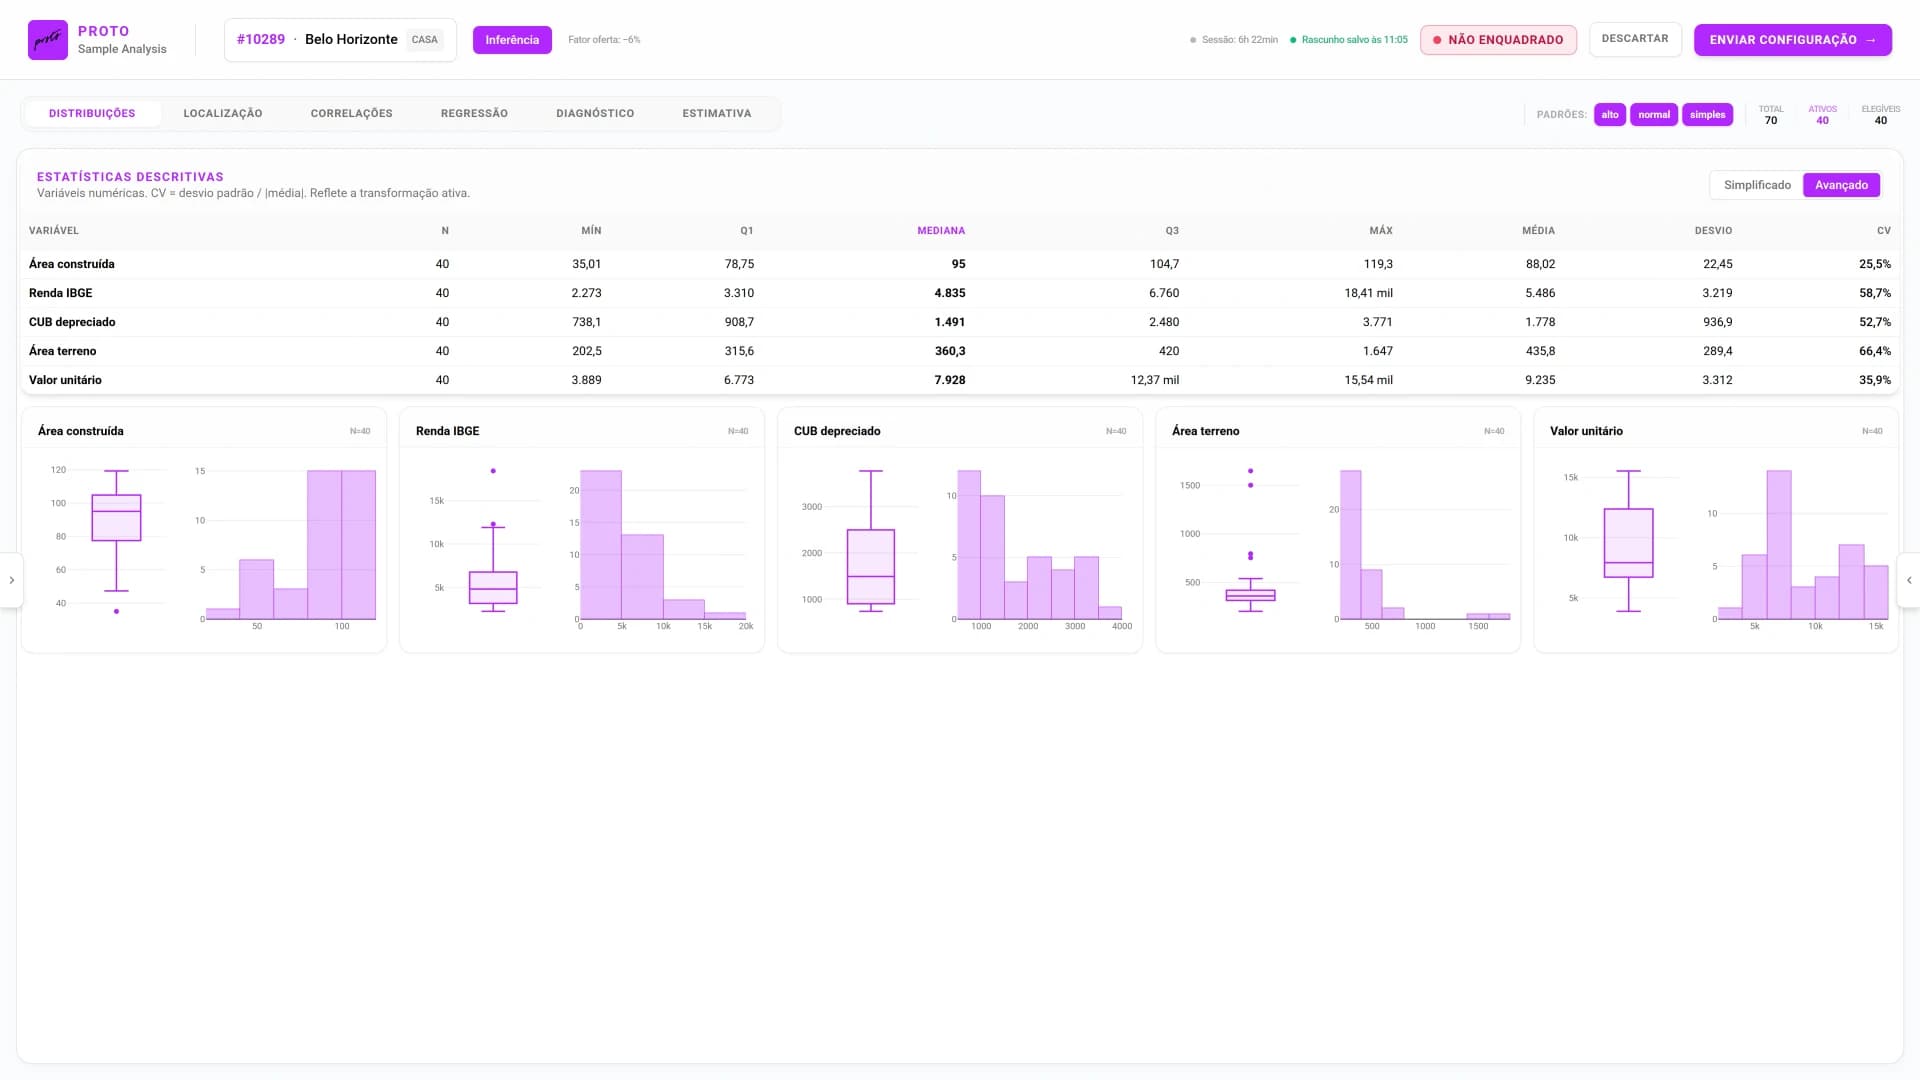The image size is (1920, 1080).
Task: Click the Proto logo icon
Action: pos(47,40)
